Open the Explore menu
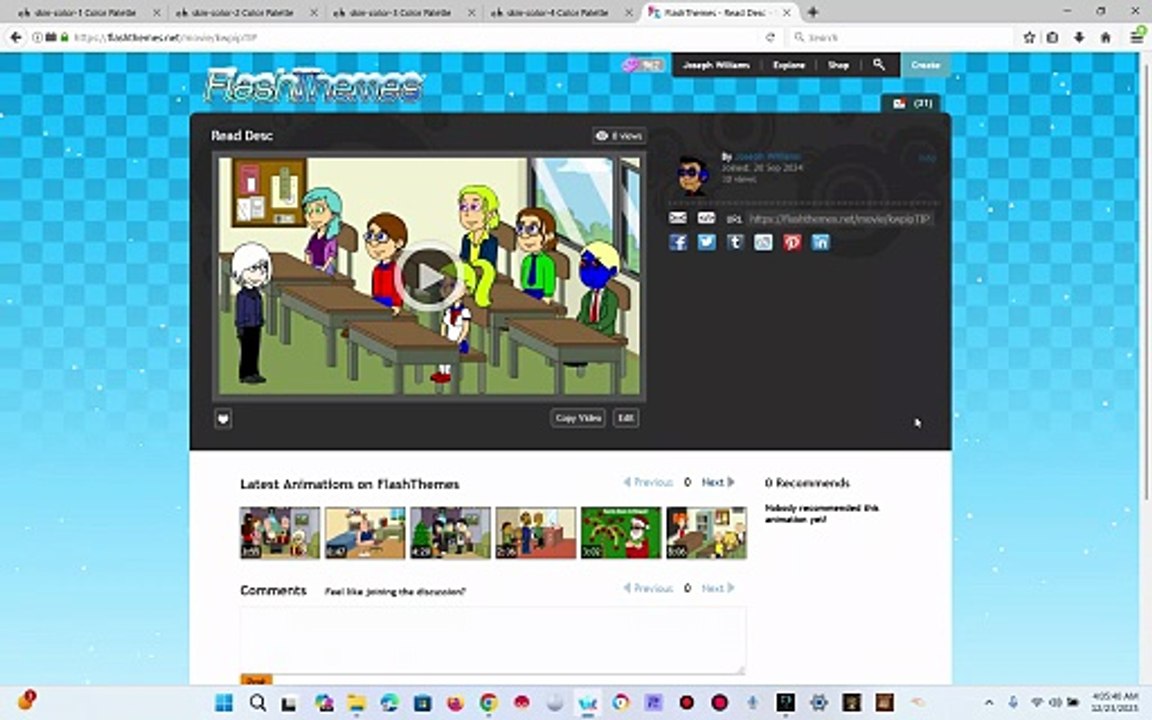1152x720 pixels. [x=788, y=65]
